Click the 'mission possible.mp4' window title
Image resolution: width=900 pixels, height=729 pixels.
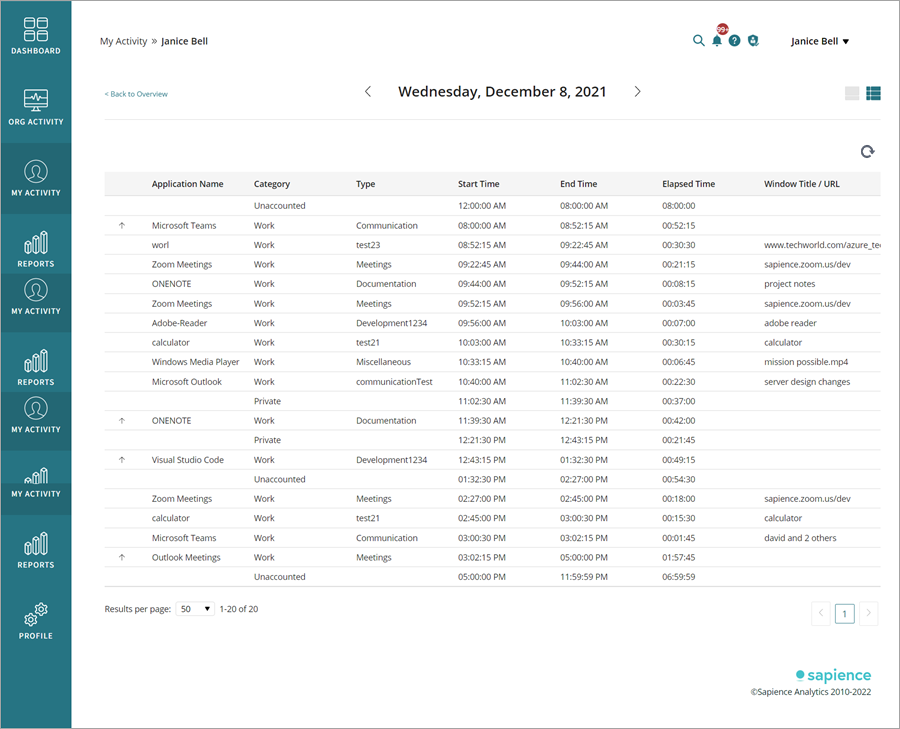pos(806,362)
